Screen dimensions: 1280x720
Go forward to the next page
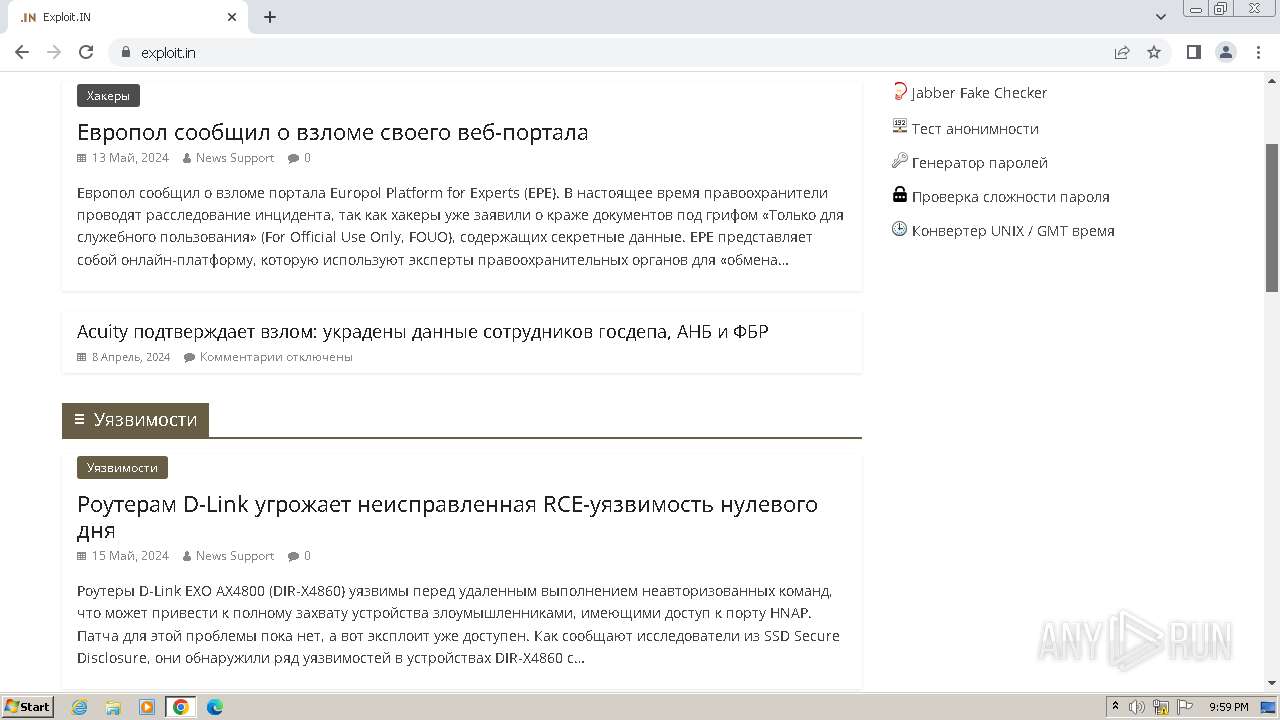(54, 52)
